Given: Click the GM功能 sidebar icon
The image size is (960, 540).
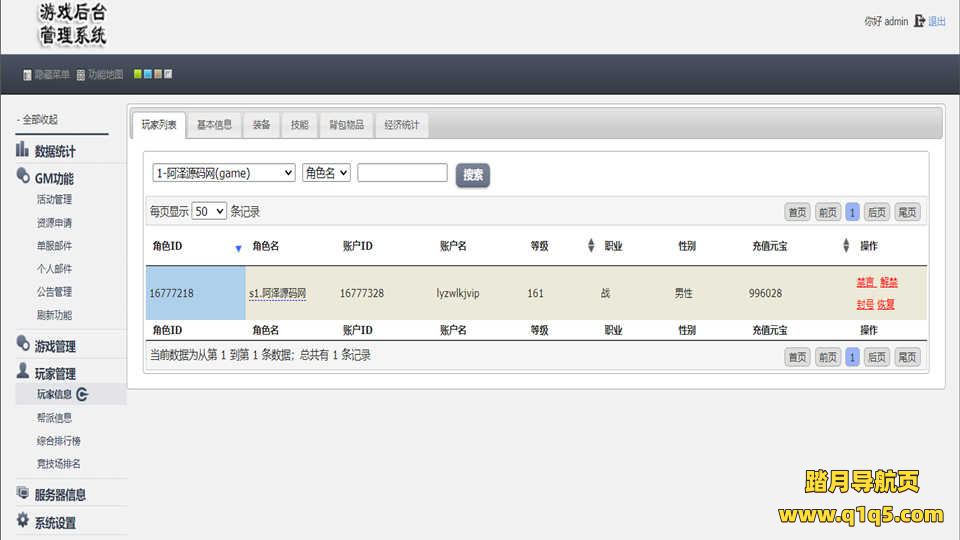Looking at the screenshot, I should click(23, 177).
